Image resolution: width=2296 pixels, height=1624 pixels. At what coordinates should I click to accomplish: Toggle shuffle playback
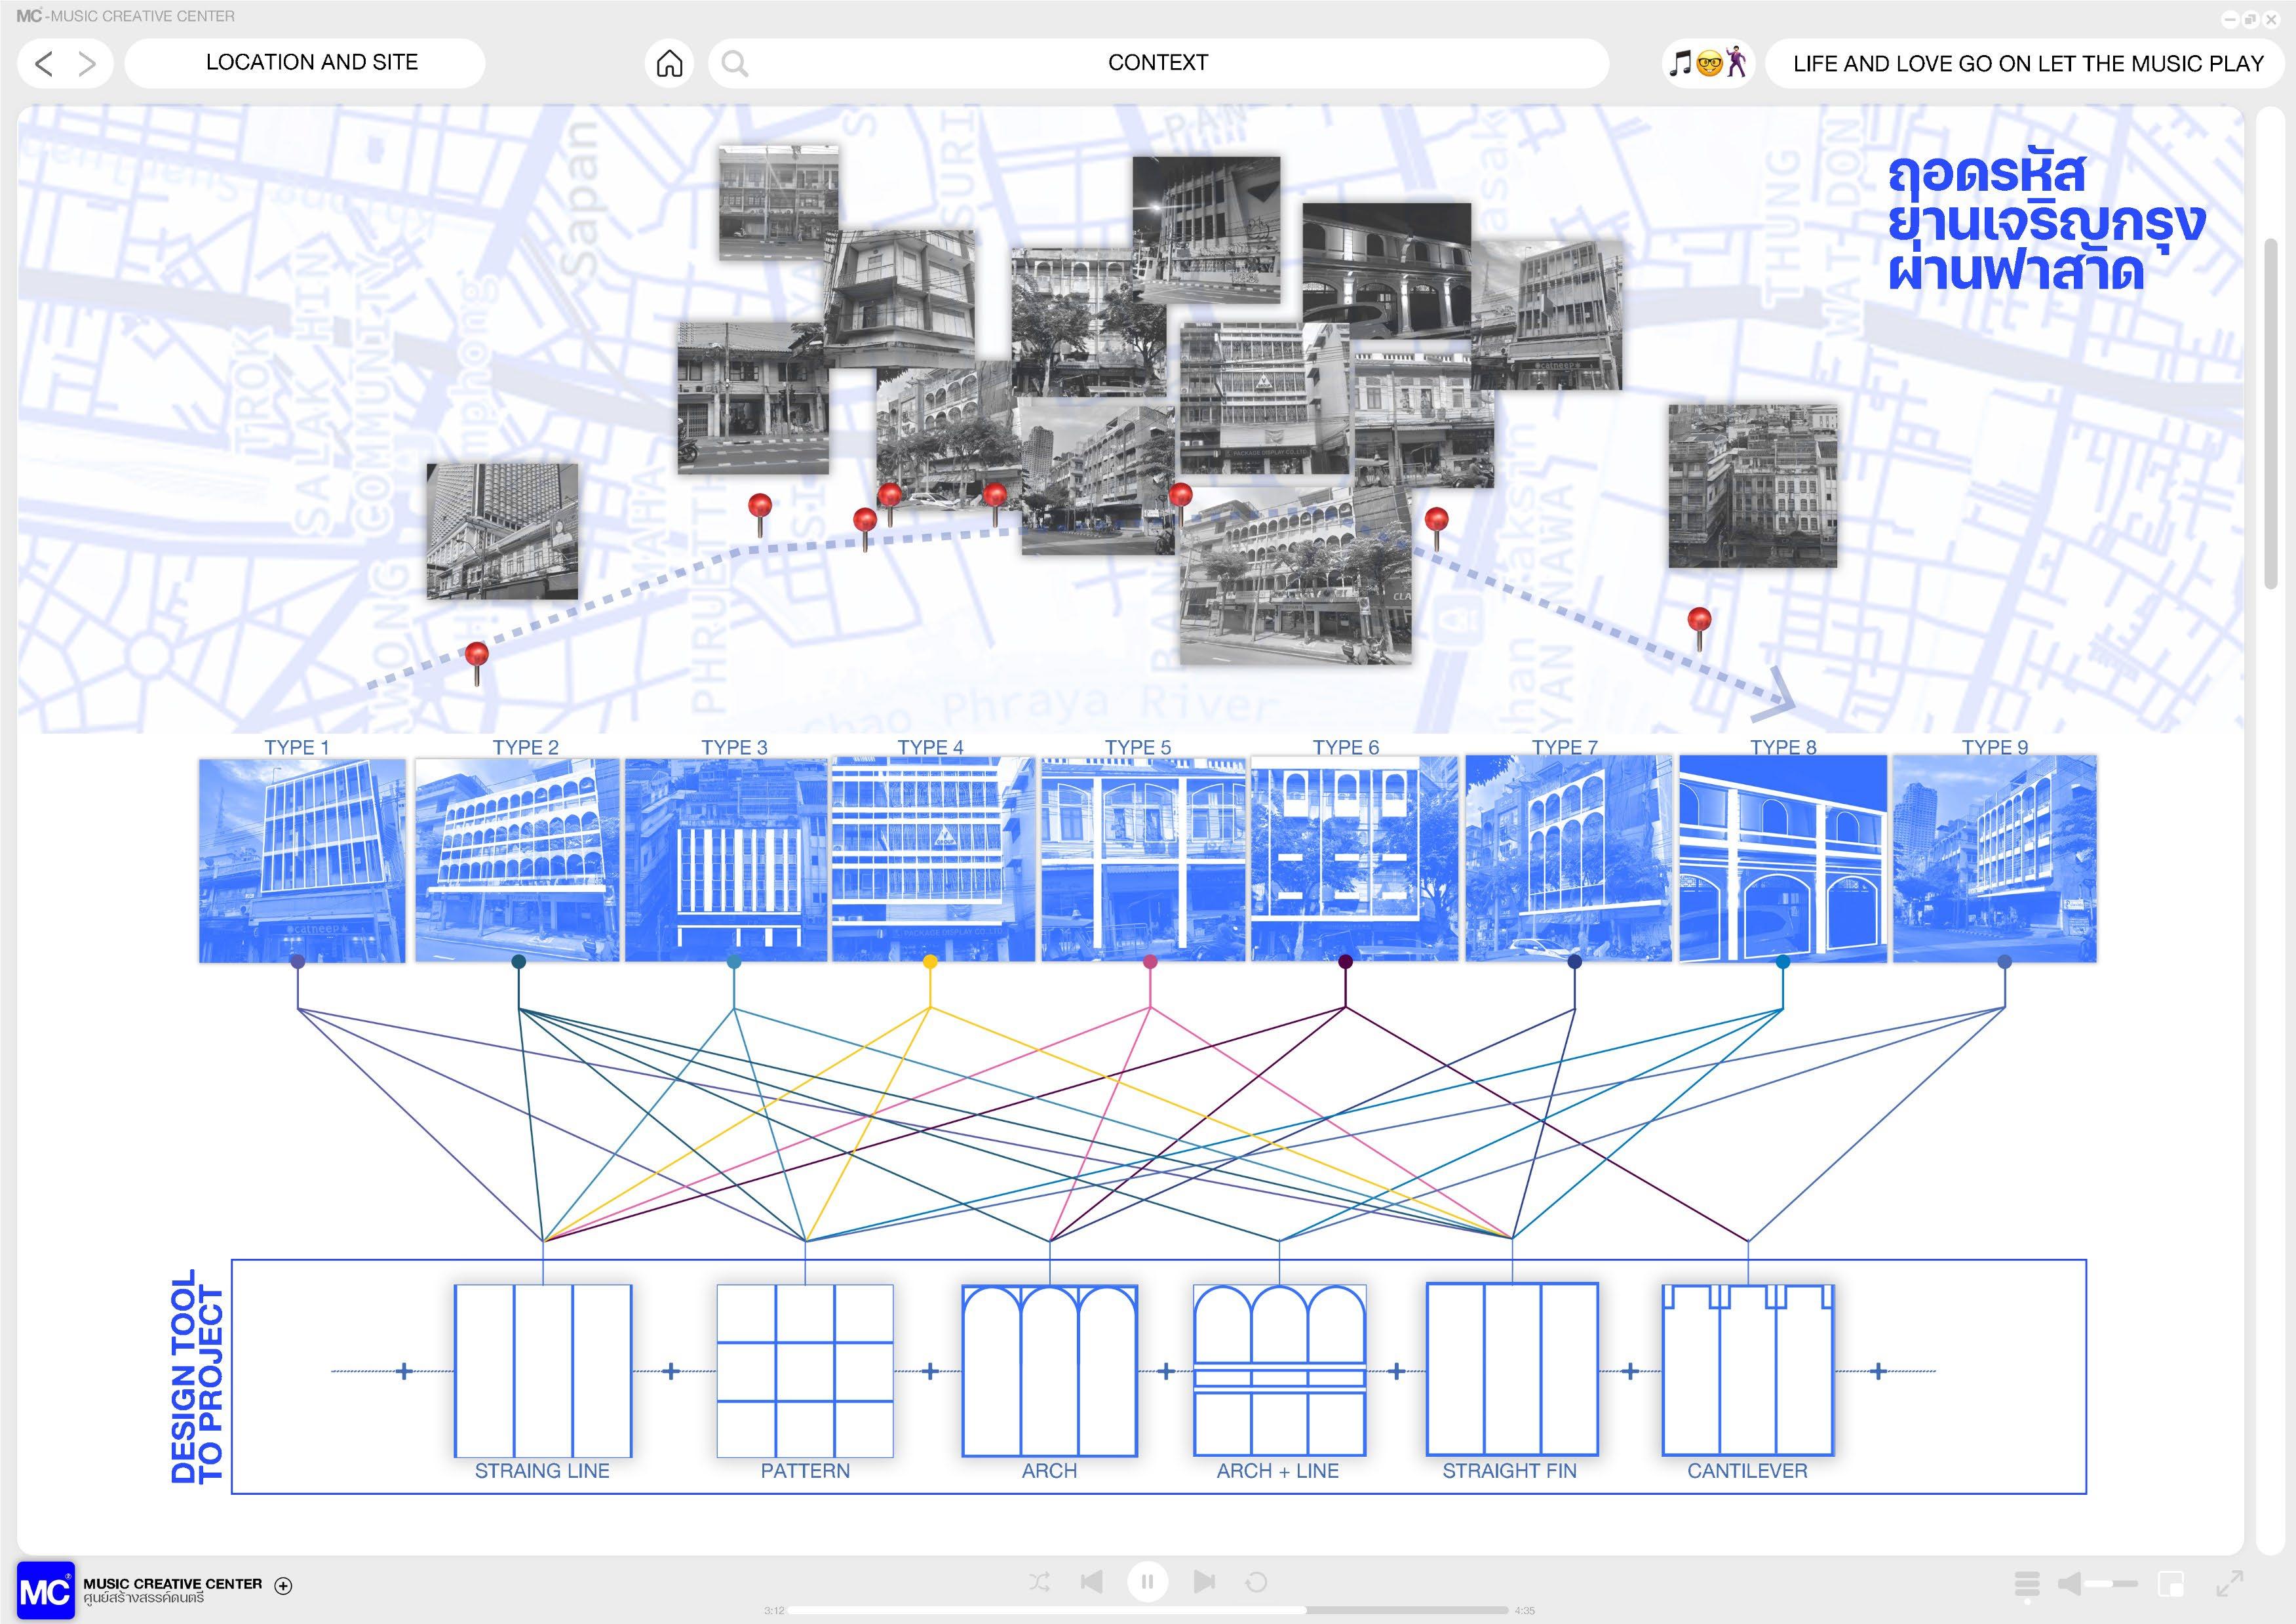(x=1039, y=1581)
